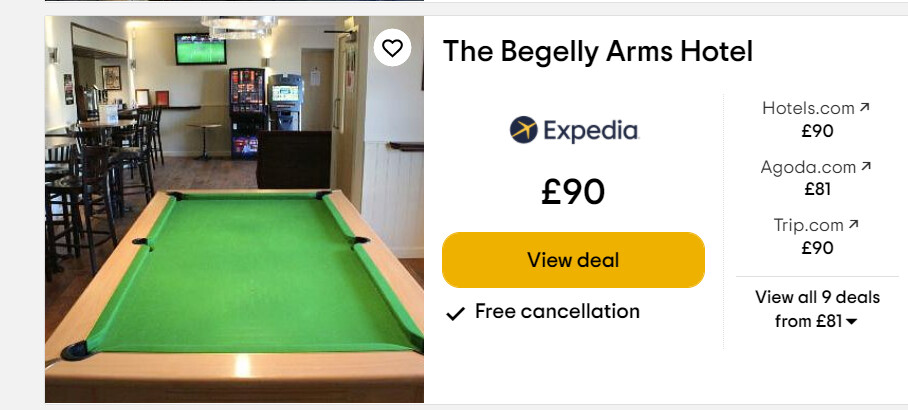Viewport: 908px width, 410px height.
Task: Click the Free cancellation checkmark icon
Action: point(455,313)
